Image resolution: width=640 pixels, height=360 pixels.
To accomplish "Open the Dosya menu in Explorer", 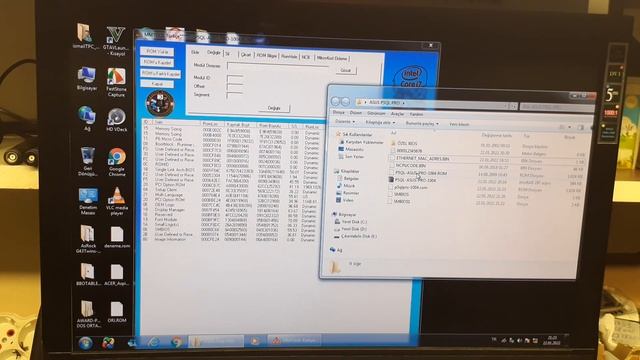I will pyautogui.click(x=338, y=112).
